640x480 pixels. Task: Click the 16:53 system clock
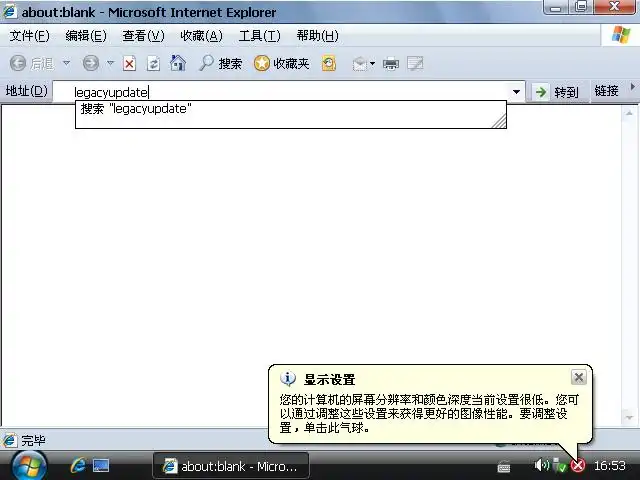(609, 465)
